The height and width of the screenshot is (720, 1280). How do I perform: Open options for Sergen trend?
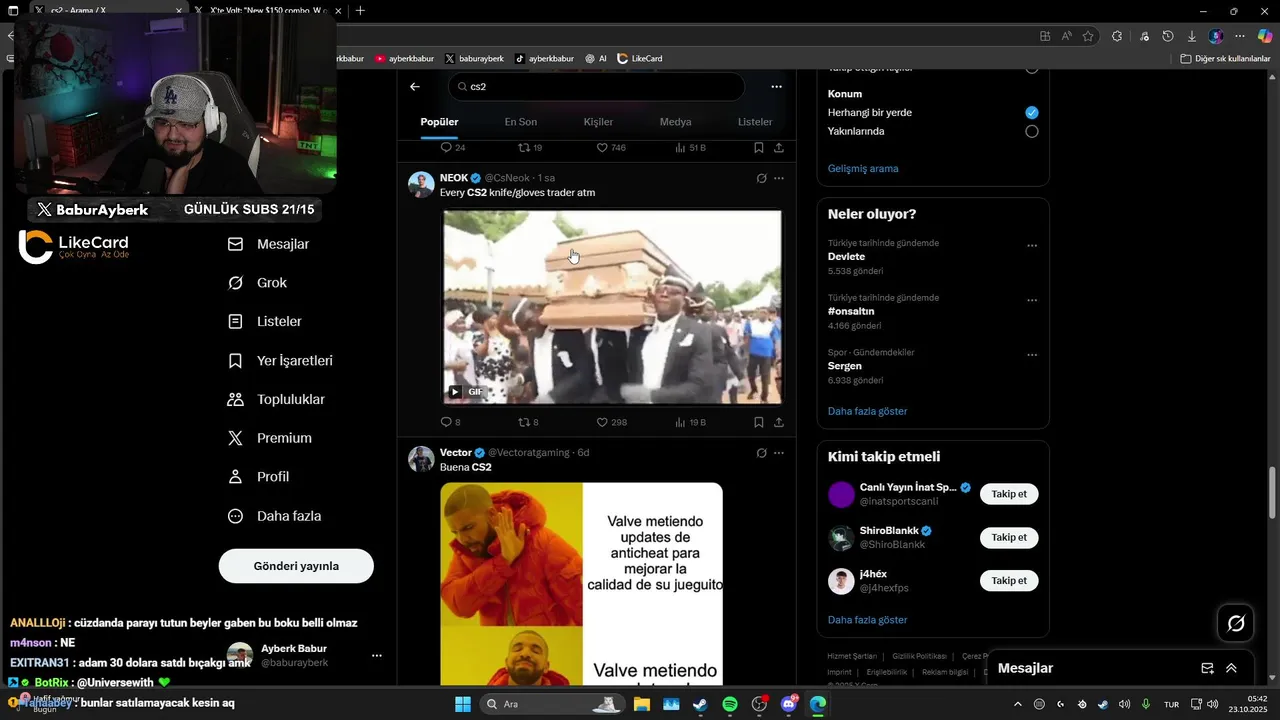point(1032,355)
